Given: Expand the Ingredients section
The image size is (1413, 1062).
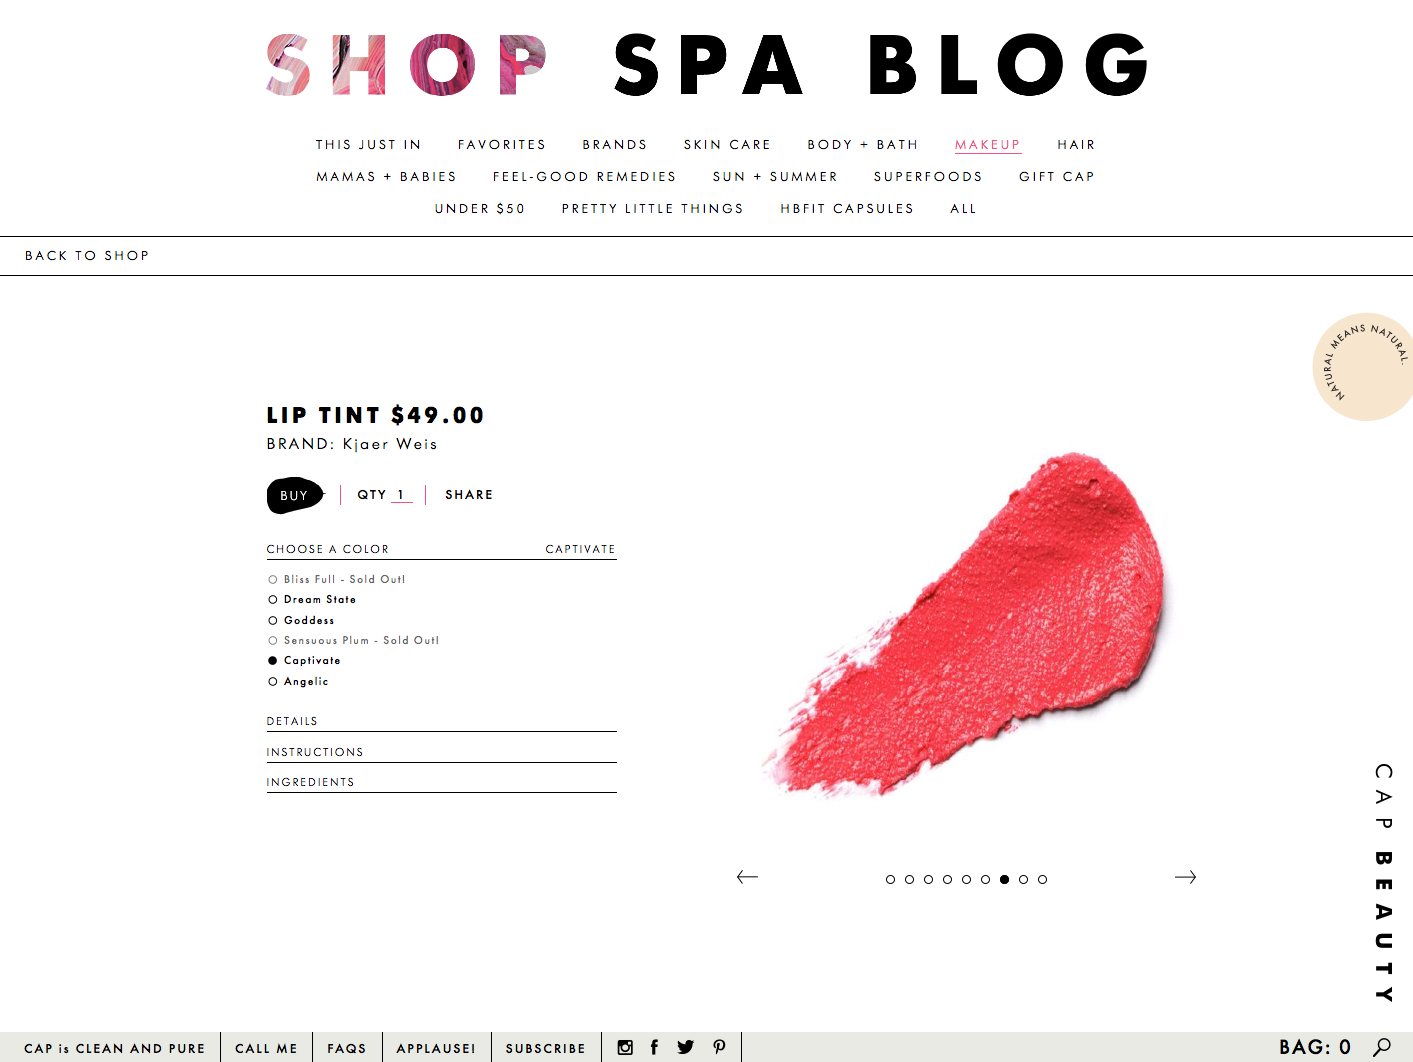Looking at the screenshot, I should coord(441,783).
